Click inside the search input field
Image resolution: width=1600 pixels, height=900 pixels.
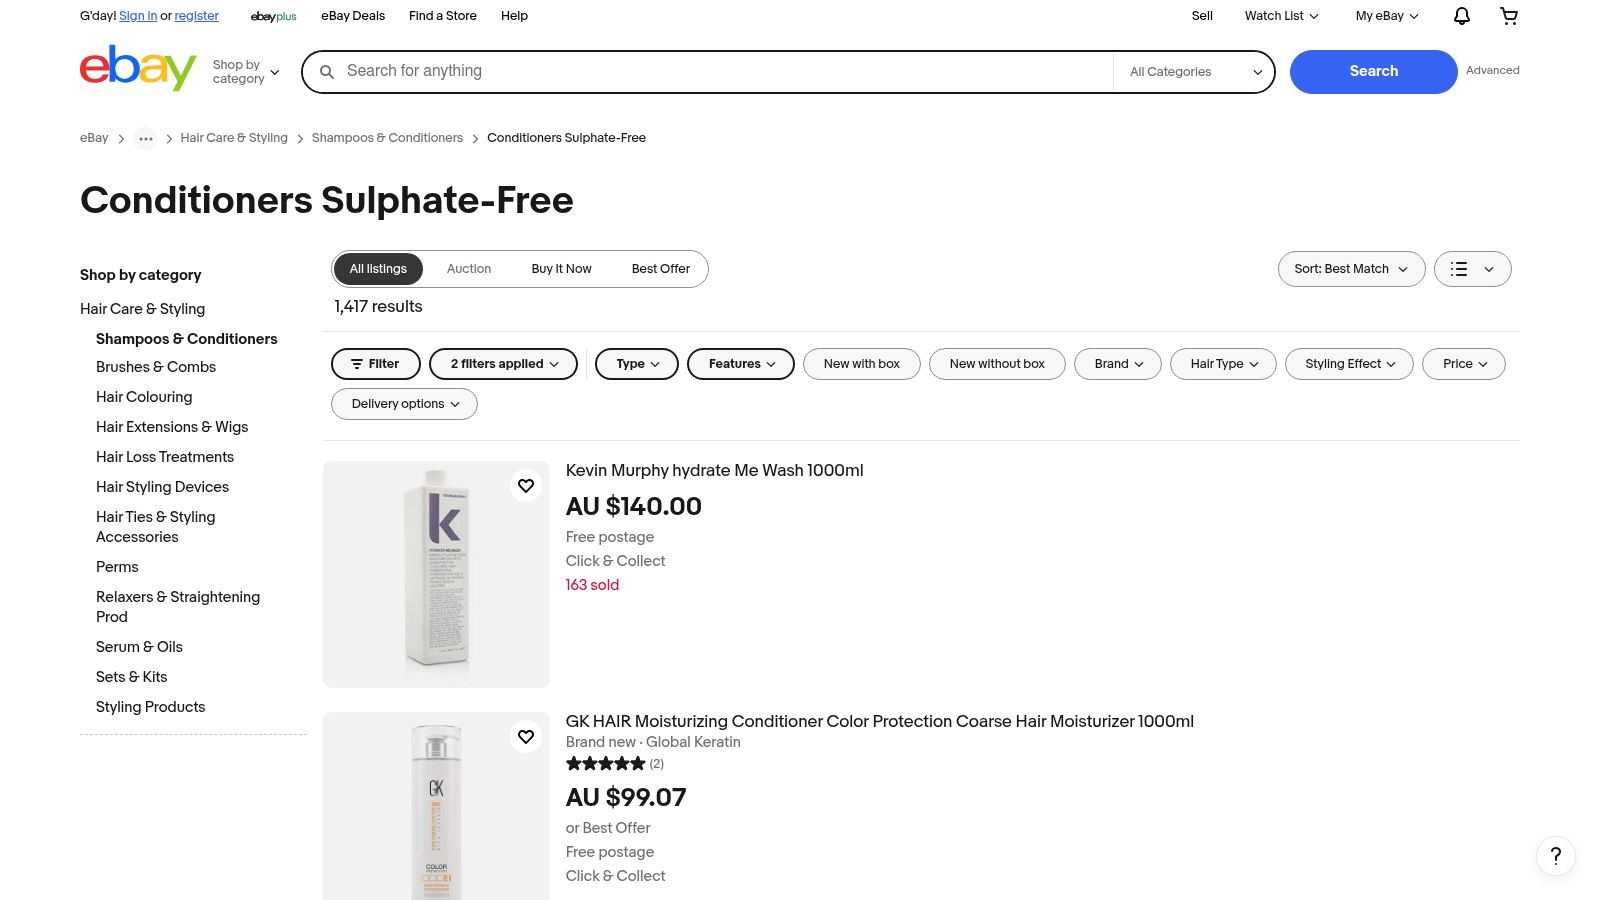pos(700,71)
